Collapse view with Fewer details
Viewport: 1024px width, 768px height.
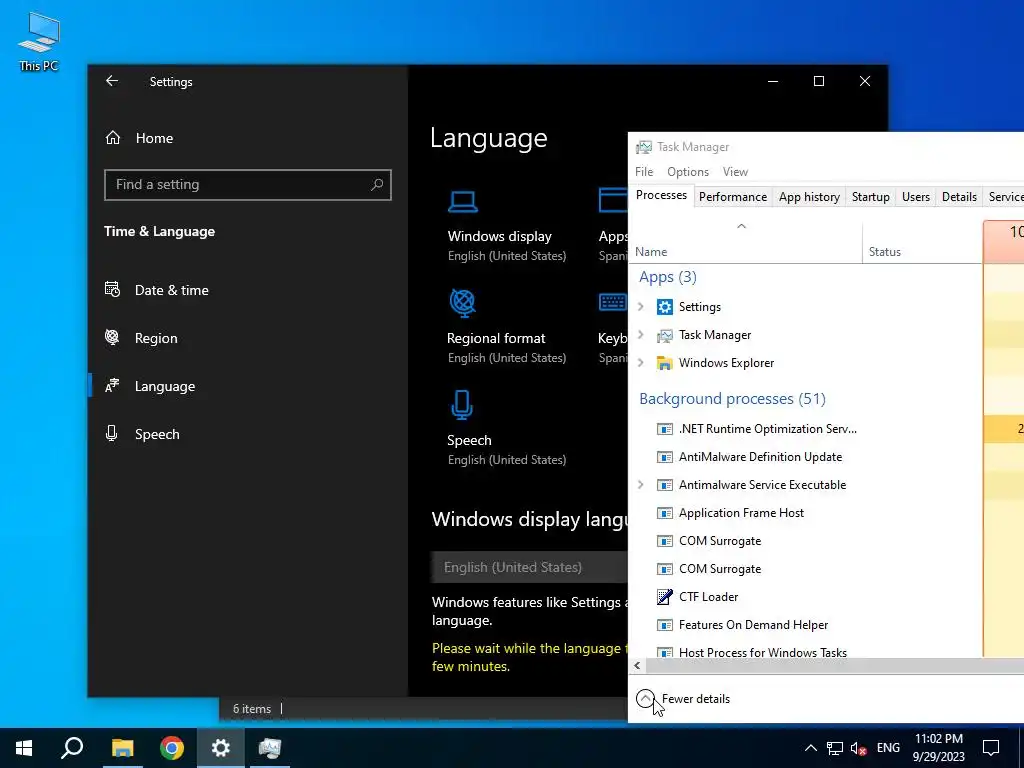click(x=683, y=699)
